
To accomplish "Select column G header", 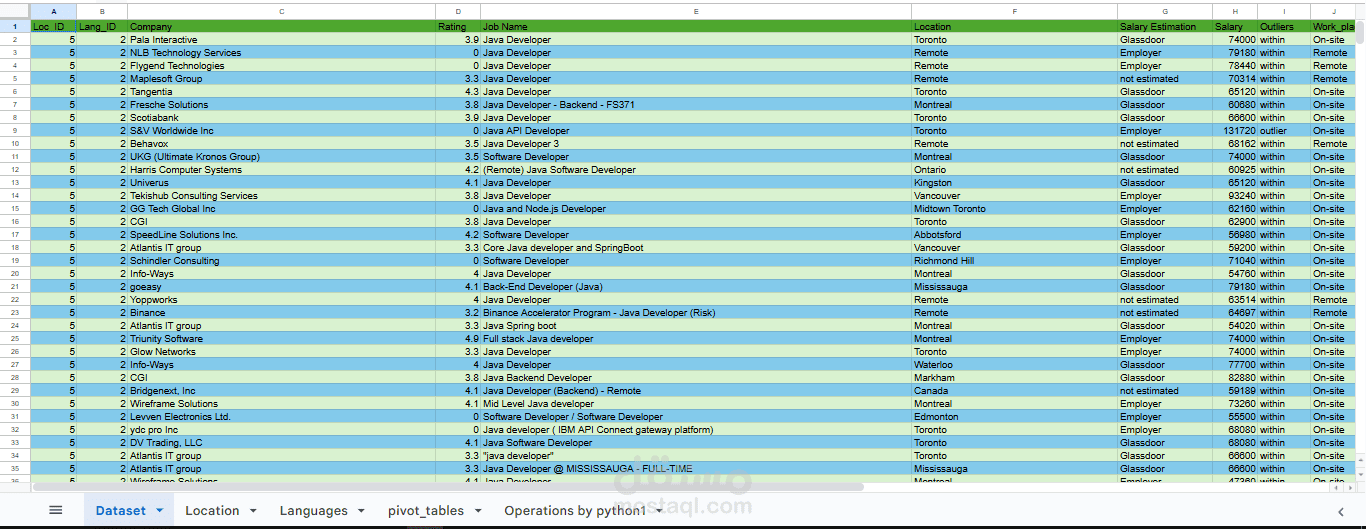I will 1165,11.
